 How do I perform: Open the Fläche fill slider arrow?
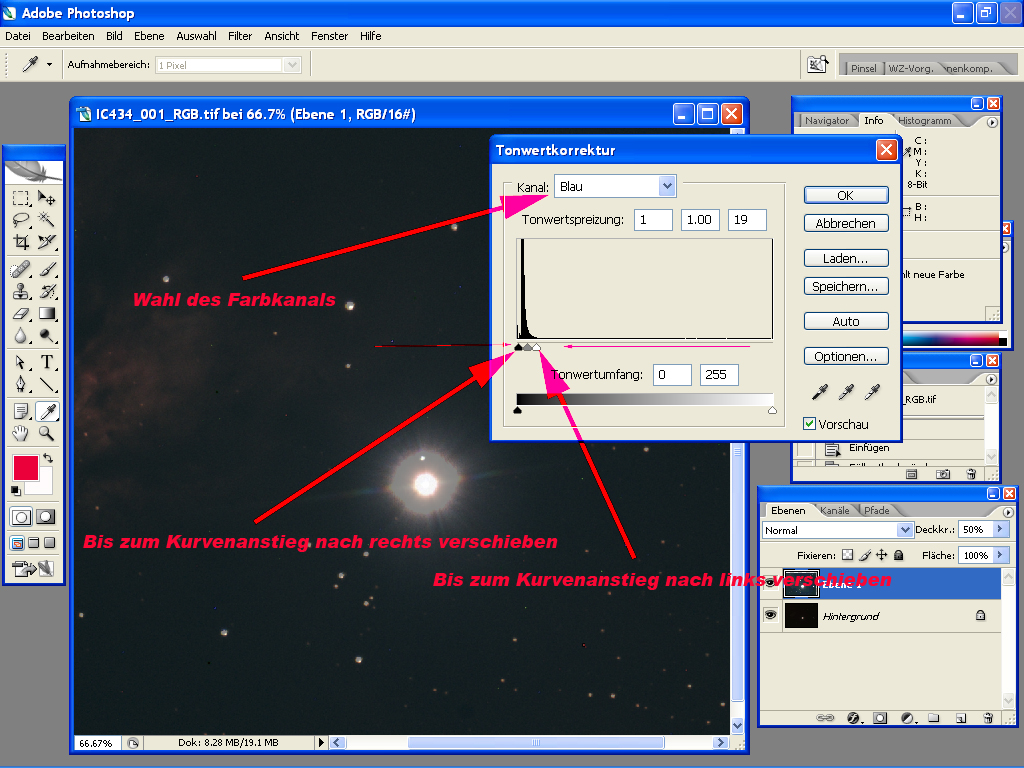[x=1000, y=555]
